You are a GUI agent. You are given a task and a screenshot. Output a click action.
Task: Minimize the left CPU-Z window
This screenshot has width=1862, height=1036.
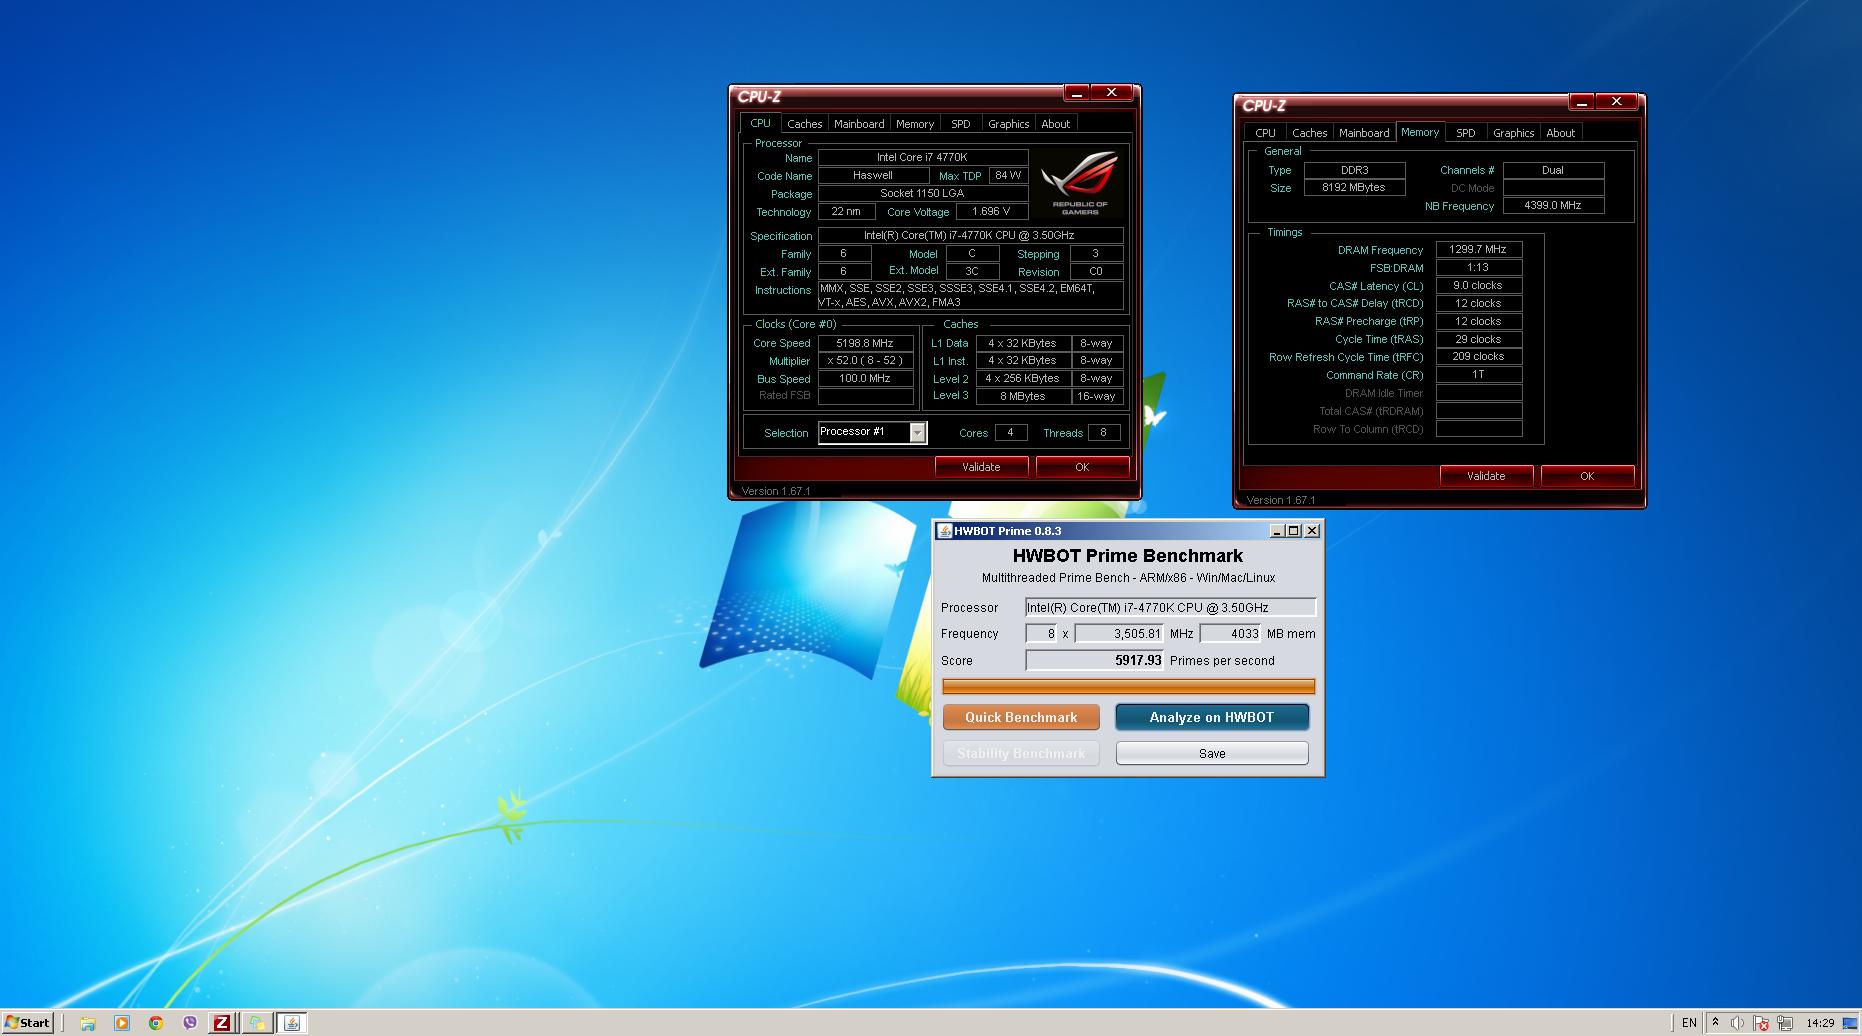(x=1076, y=93)
